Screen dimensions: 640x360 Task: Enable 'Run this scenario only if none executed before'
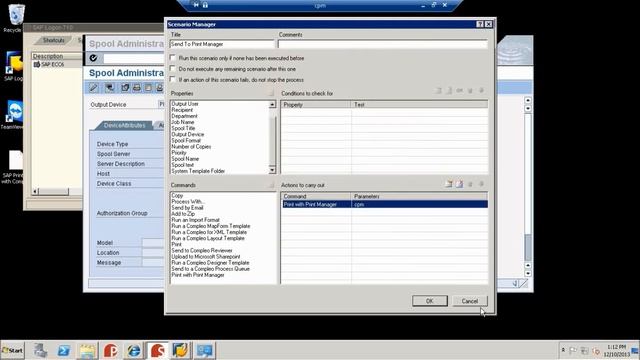tap(173, 58)
